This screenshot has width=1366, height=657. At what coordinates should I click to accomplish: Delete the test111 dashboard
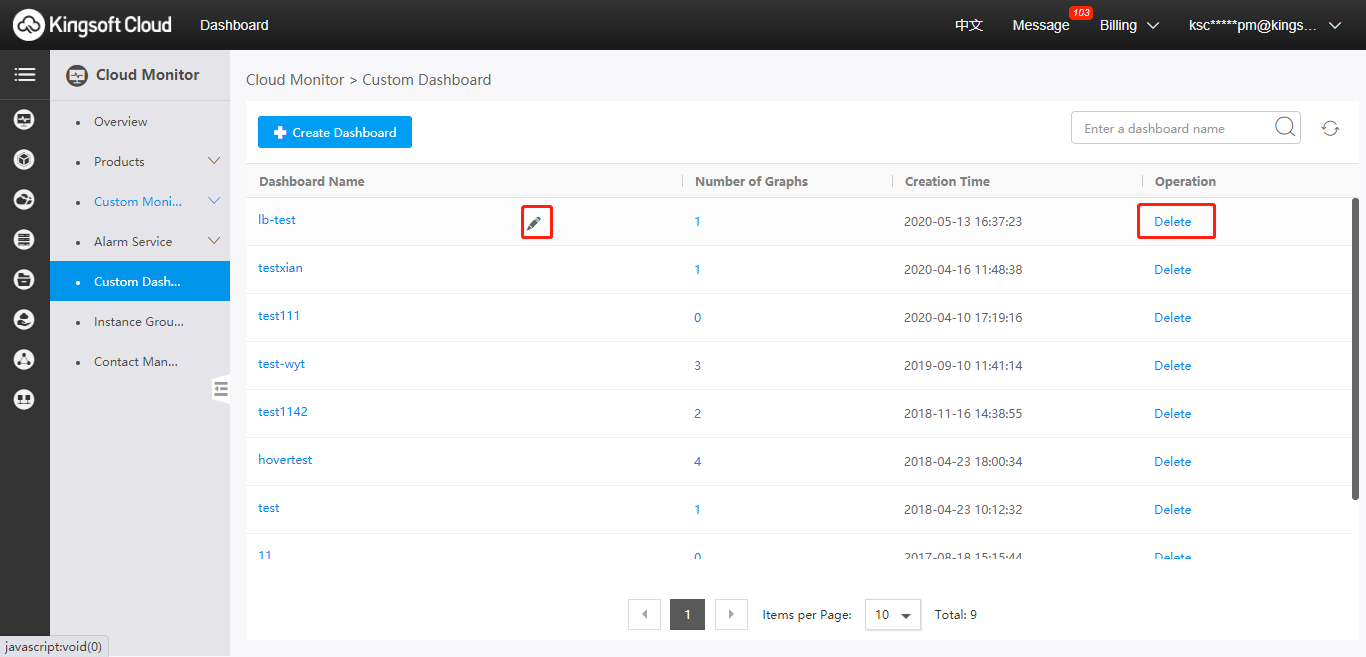[1173, 318]
